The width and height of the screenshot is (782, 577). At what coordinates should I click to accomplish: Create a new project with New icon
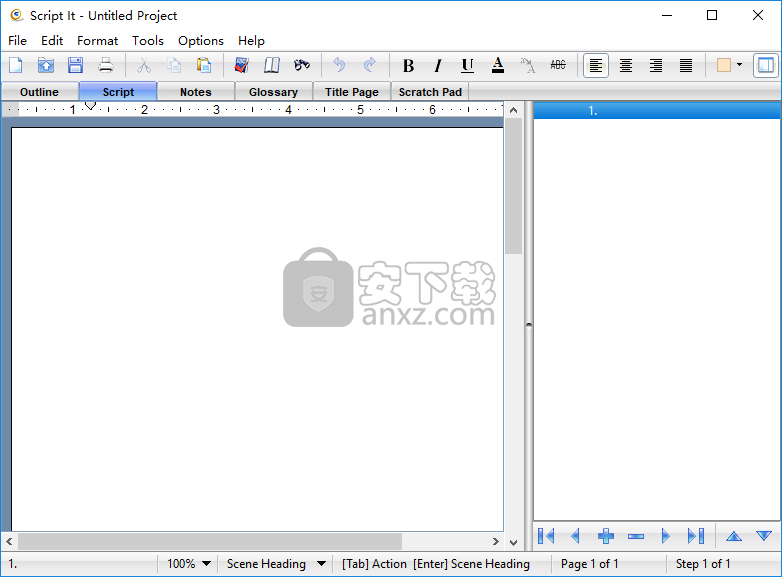pos(16,65)
